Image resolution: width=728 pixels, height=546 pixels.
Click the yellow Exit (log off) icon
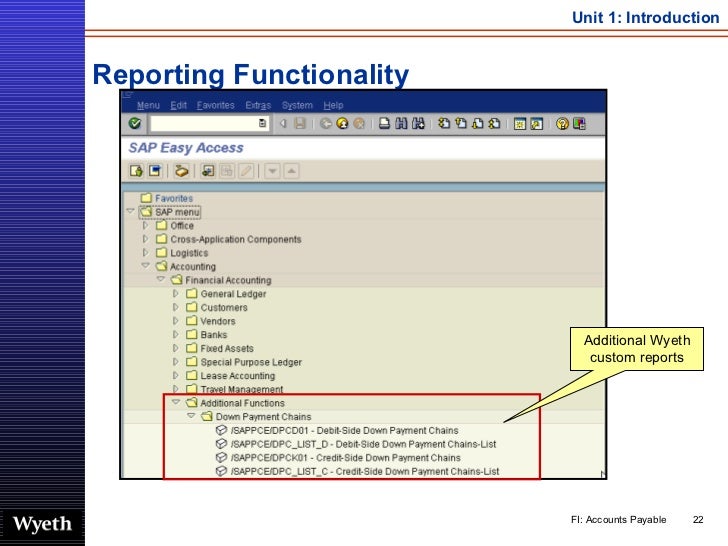342,124
